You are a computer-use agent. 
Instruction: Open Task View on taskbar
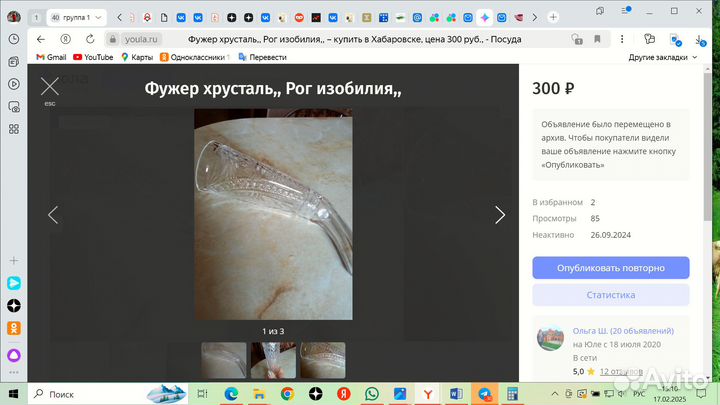[x=202, y=394]
